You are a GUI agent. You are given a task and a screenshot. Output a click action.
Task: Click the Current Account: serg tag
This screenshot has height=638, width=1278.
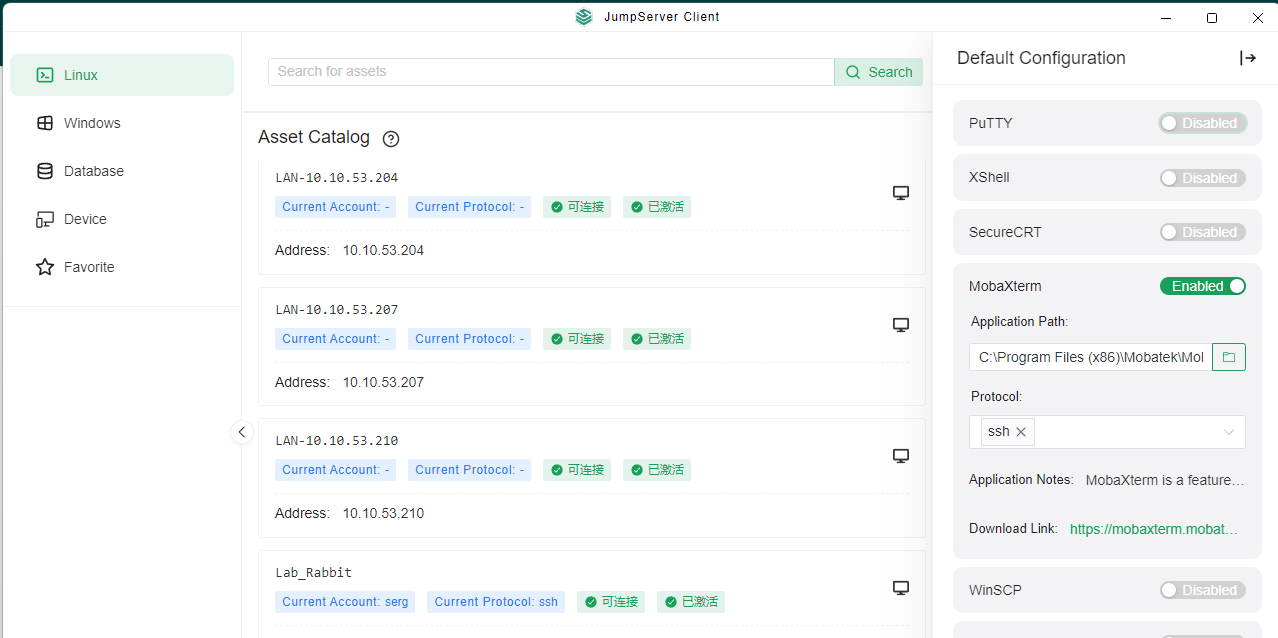click(x=345, y=602)
